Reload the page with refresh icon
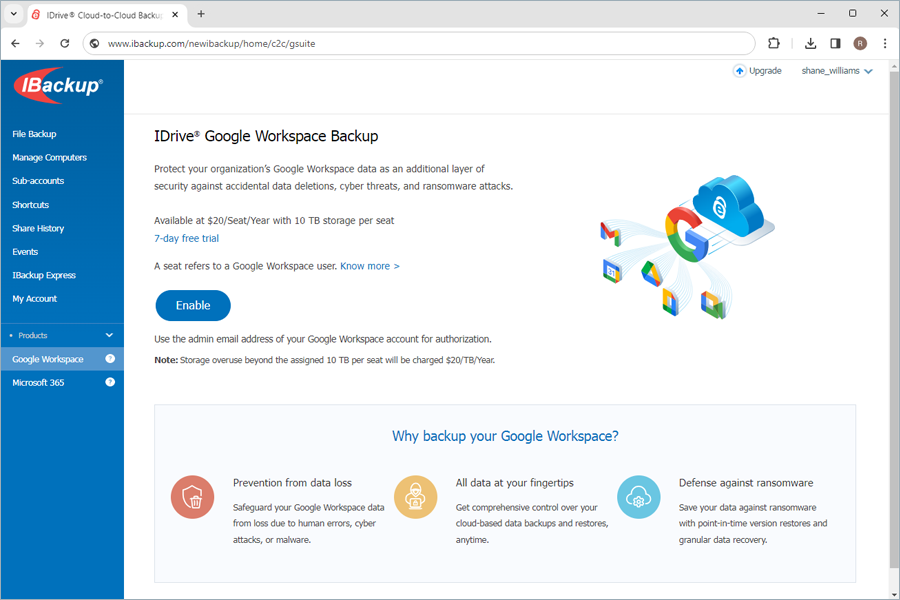This screenshot has width=900, height=600. click(65, 43)
